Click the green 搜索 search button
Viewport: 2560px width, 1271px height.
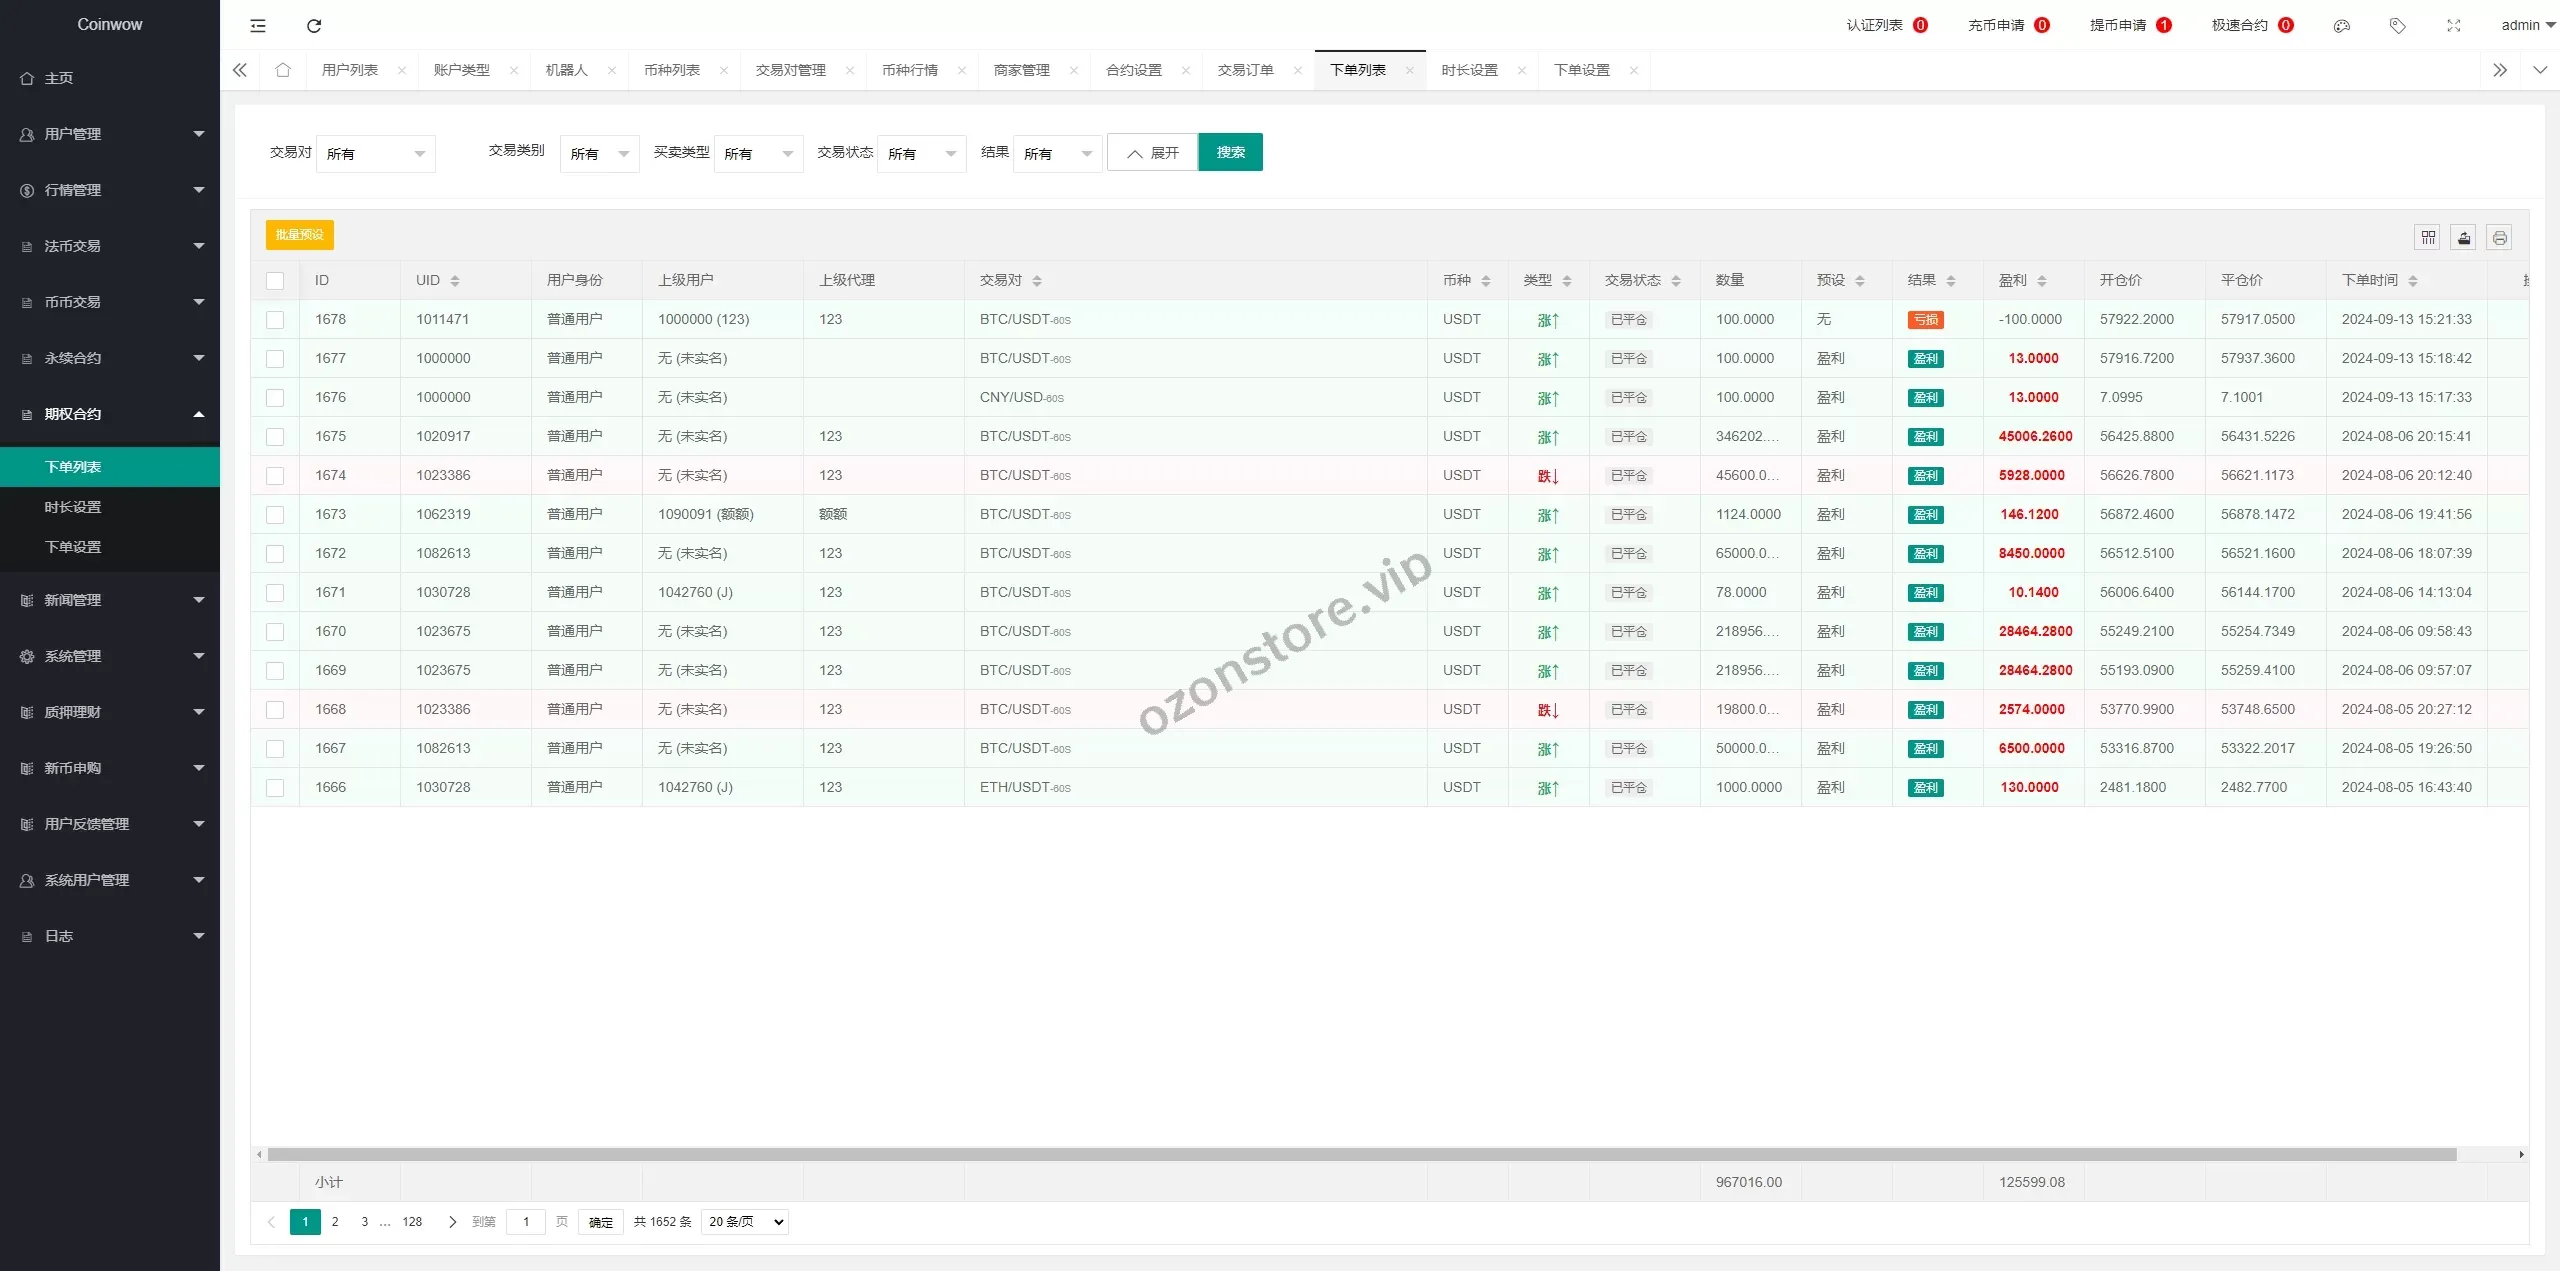pos(1230,152)
